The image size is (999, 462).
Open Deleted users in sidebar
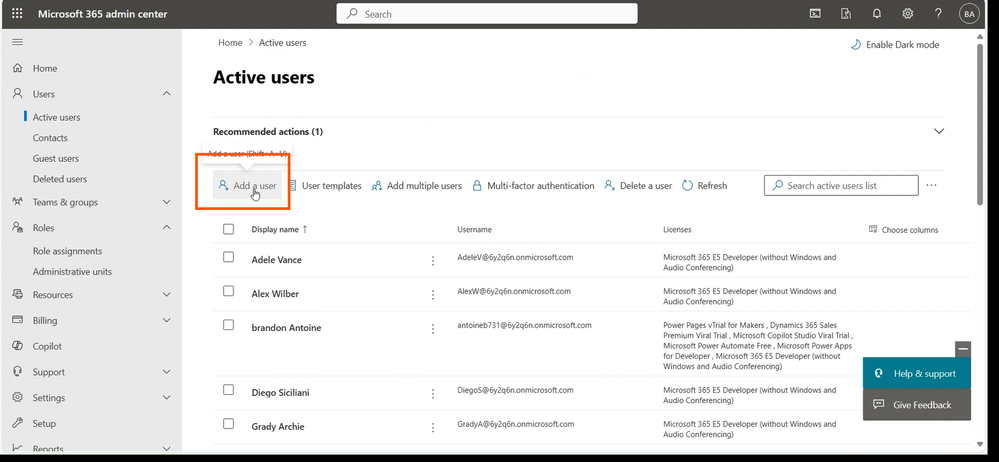point(60,179)
